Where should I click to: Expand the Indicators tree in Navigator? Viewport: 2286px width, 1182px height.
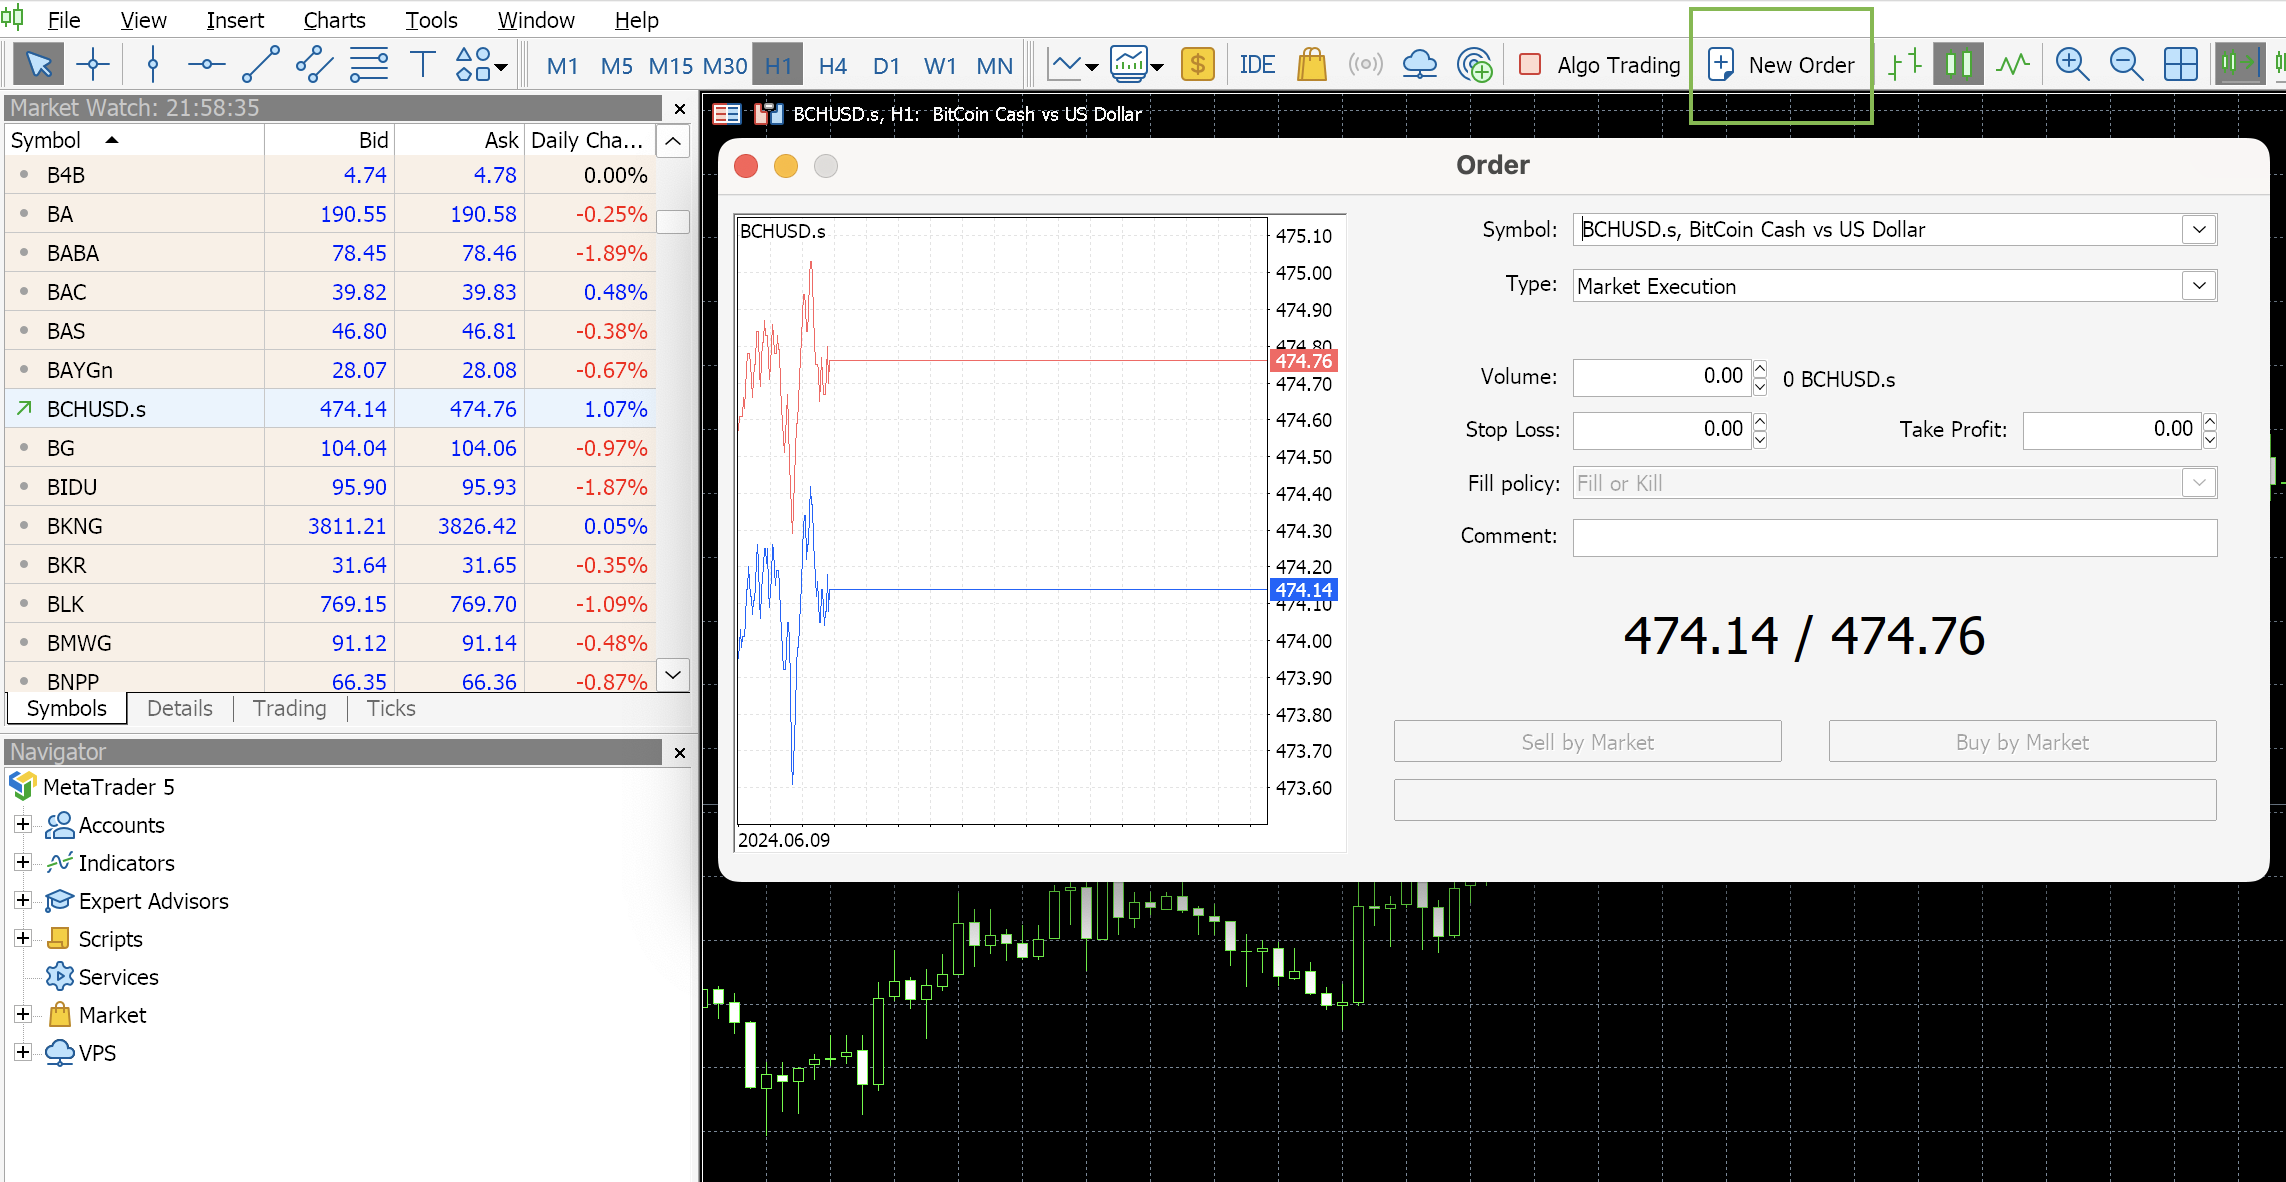click(x=22, y=863)
